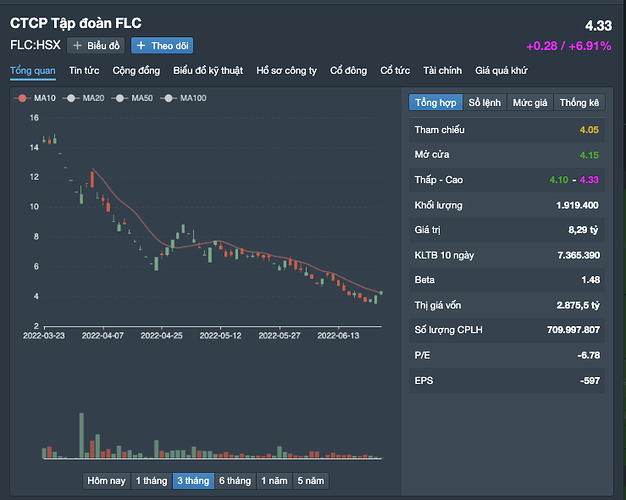This screenshot has width=626, height=500.
Task: Go to the Hồ sơ công ty tab
Action: (x=286, y=71)
